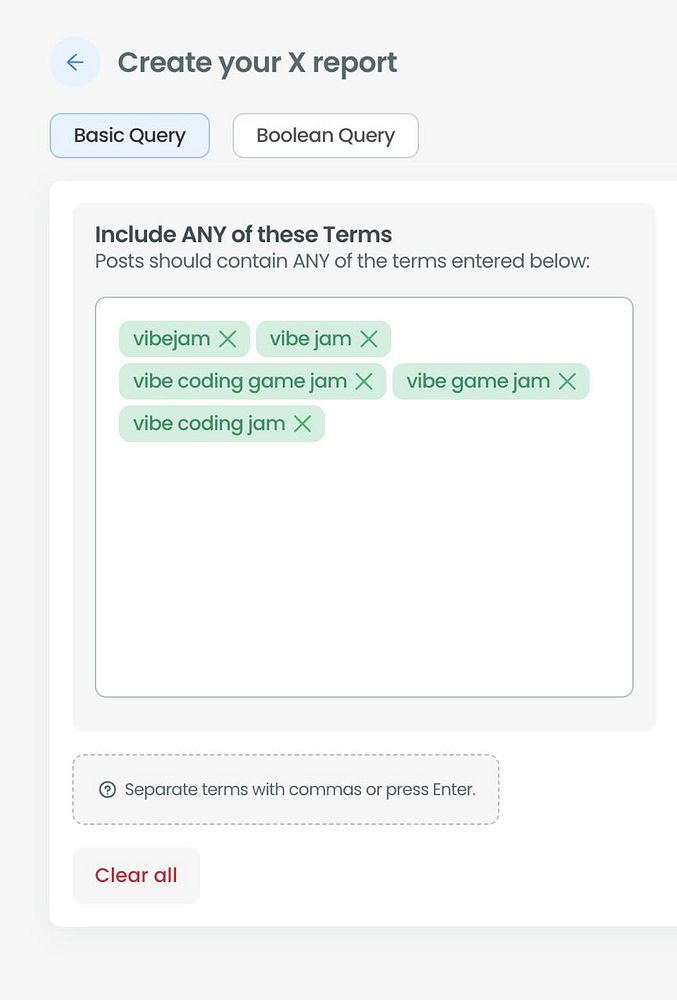Remove the "vibe game jam" tag
Screen dimensions: 677x1000
pyautogui.click(x=567, y=381)
